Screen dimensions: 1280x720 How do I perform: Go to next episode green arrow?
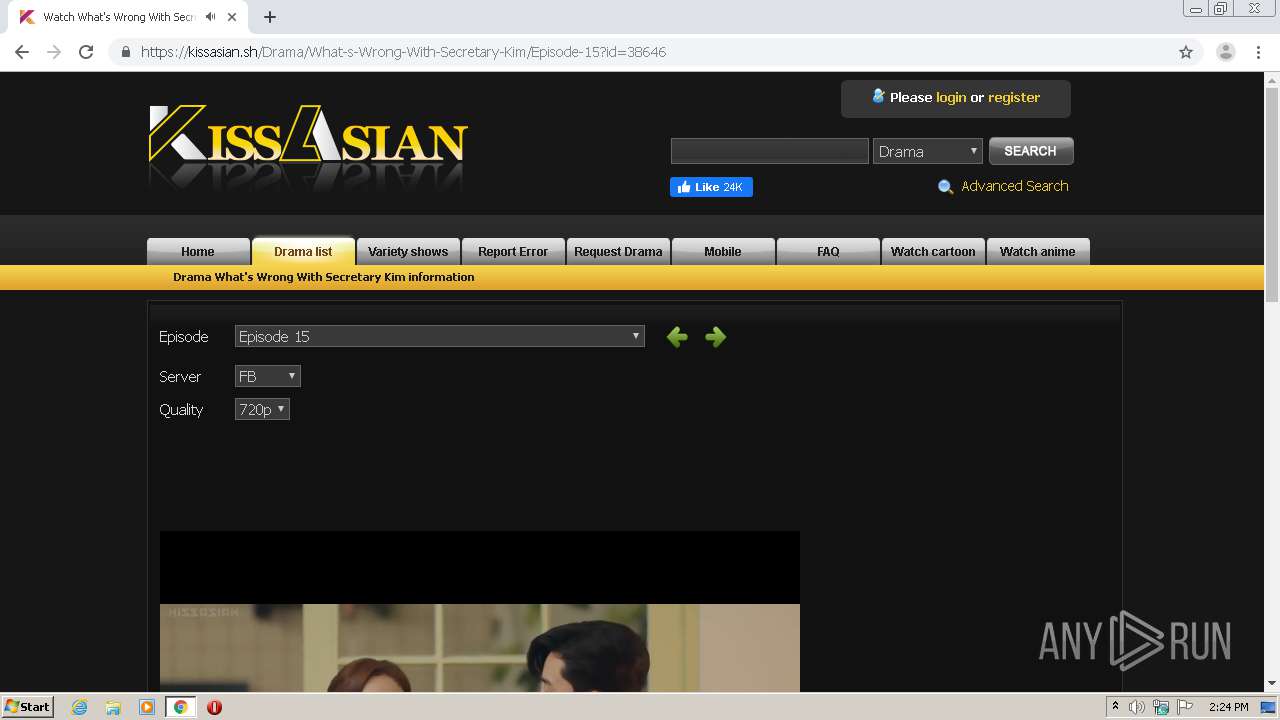(715, 337)
